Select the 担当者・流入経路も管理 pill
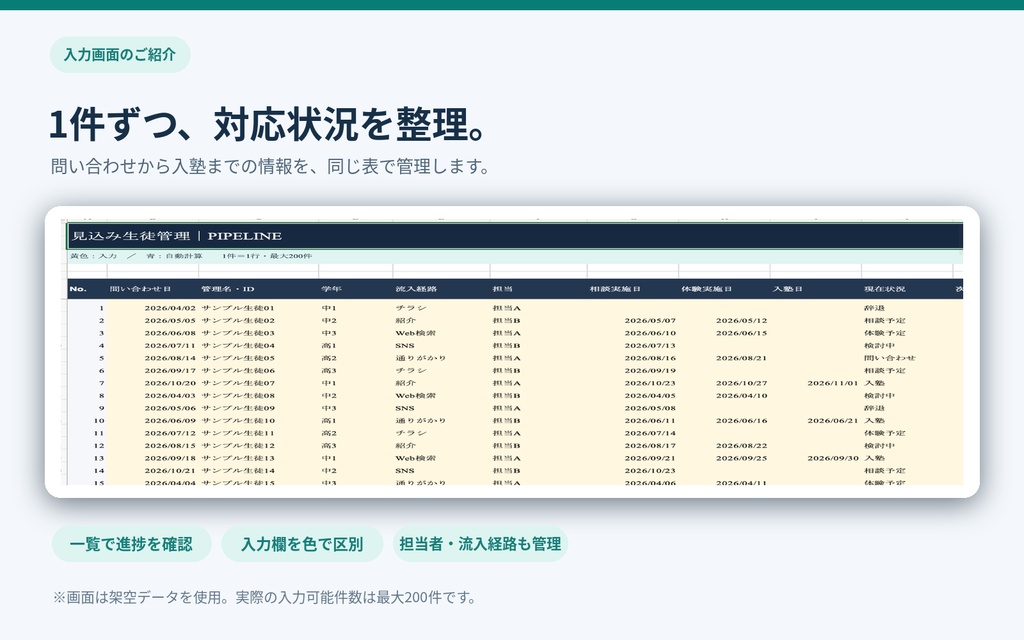 [480, 544]
